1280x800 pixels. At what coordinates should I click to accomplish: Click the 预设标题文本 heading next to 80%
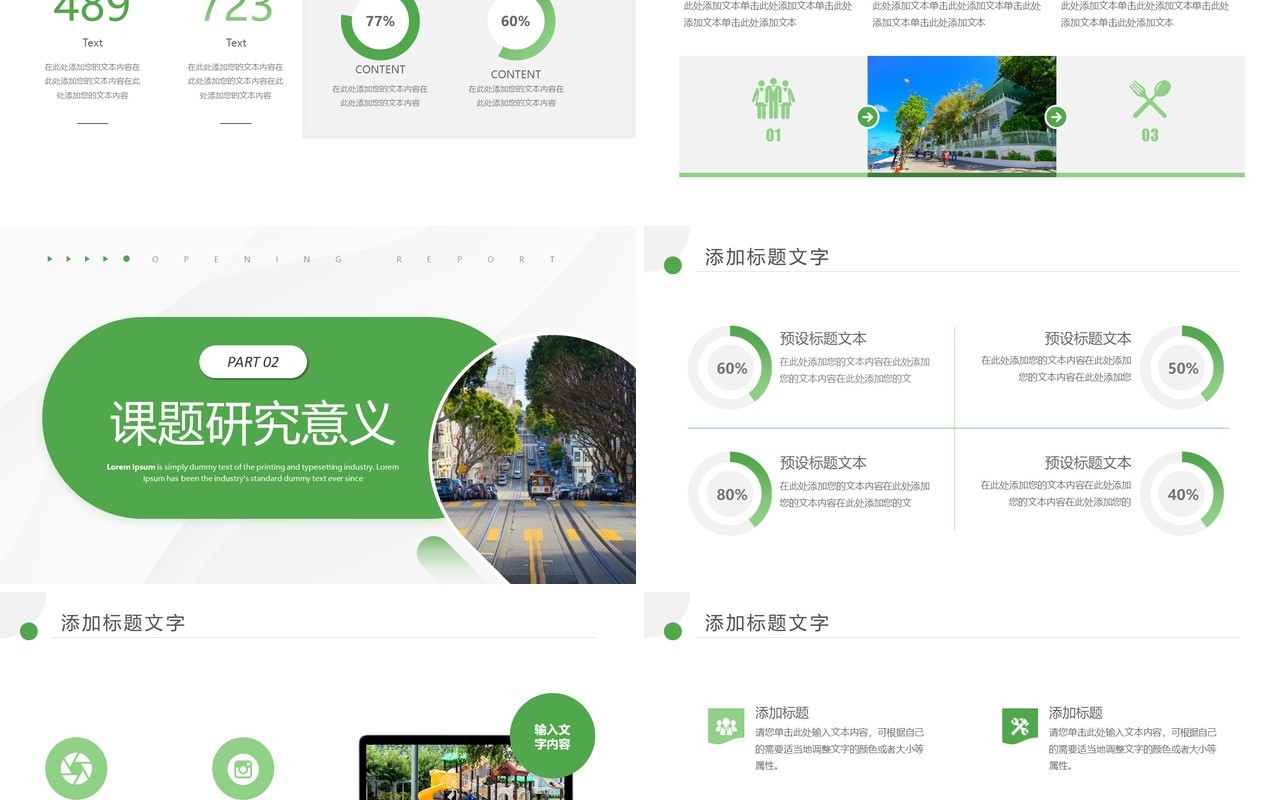coord(823,463)
